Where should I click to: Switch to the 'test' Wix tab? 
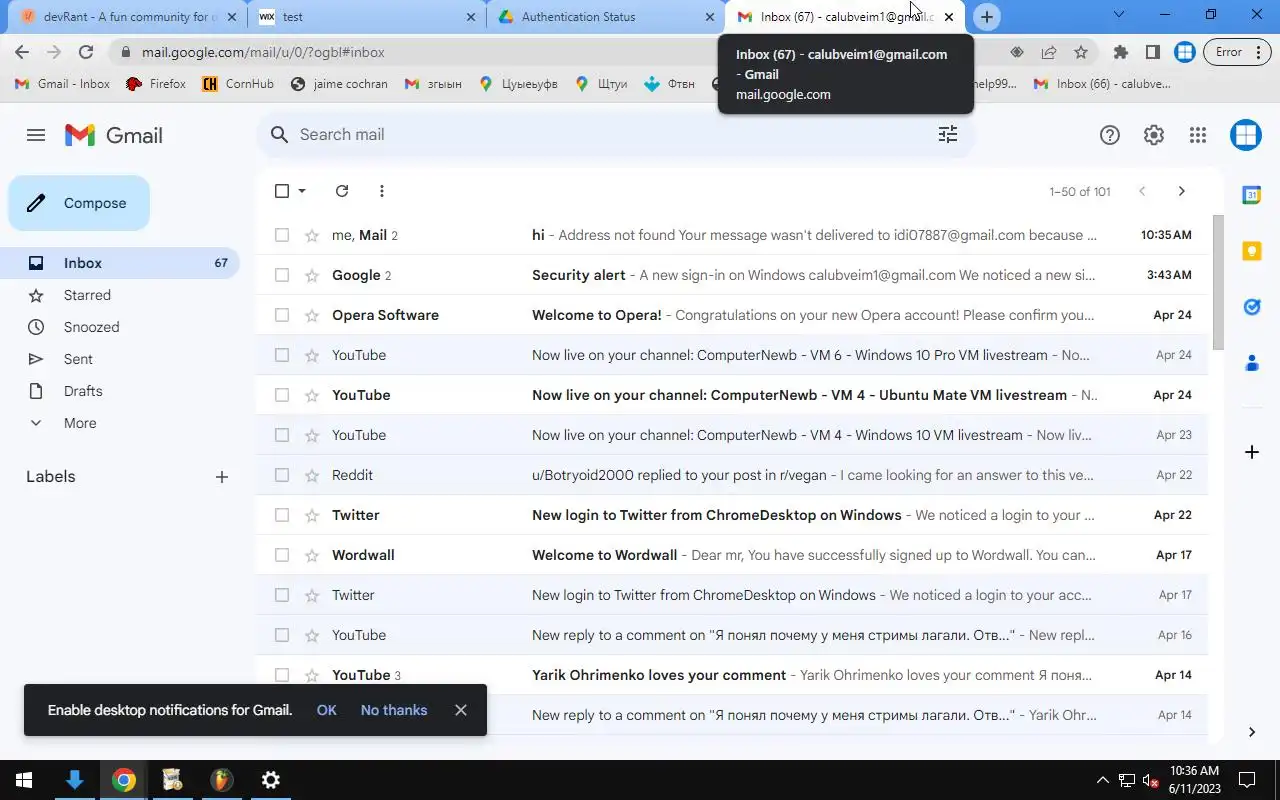pyautogui.click(x=367, y=17)
